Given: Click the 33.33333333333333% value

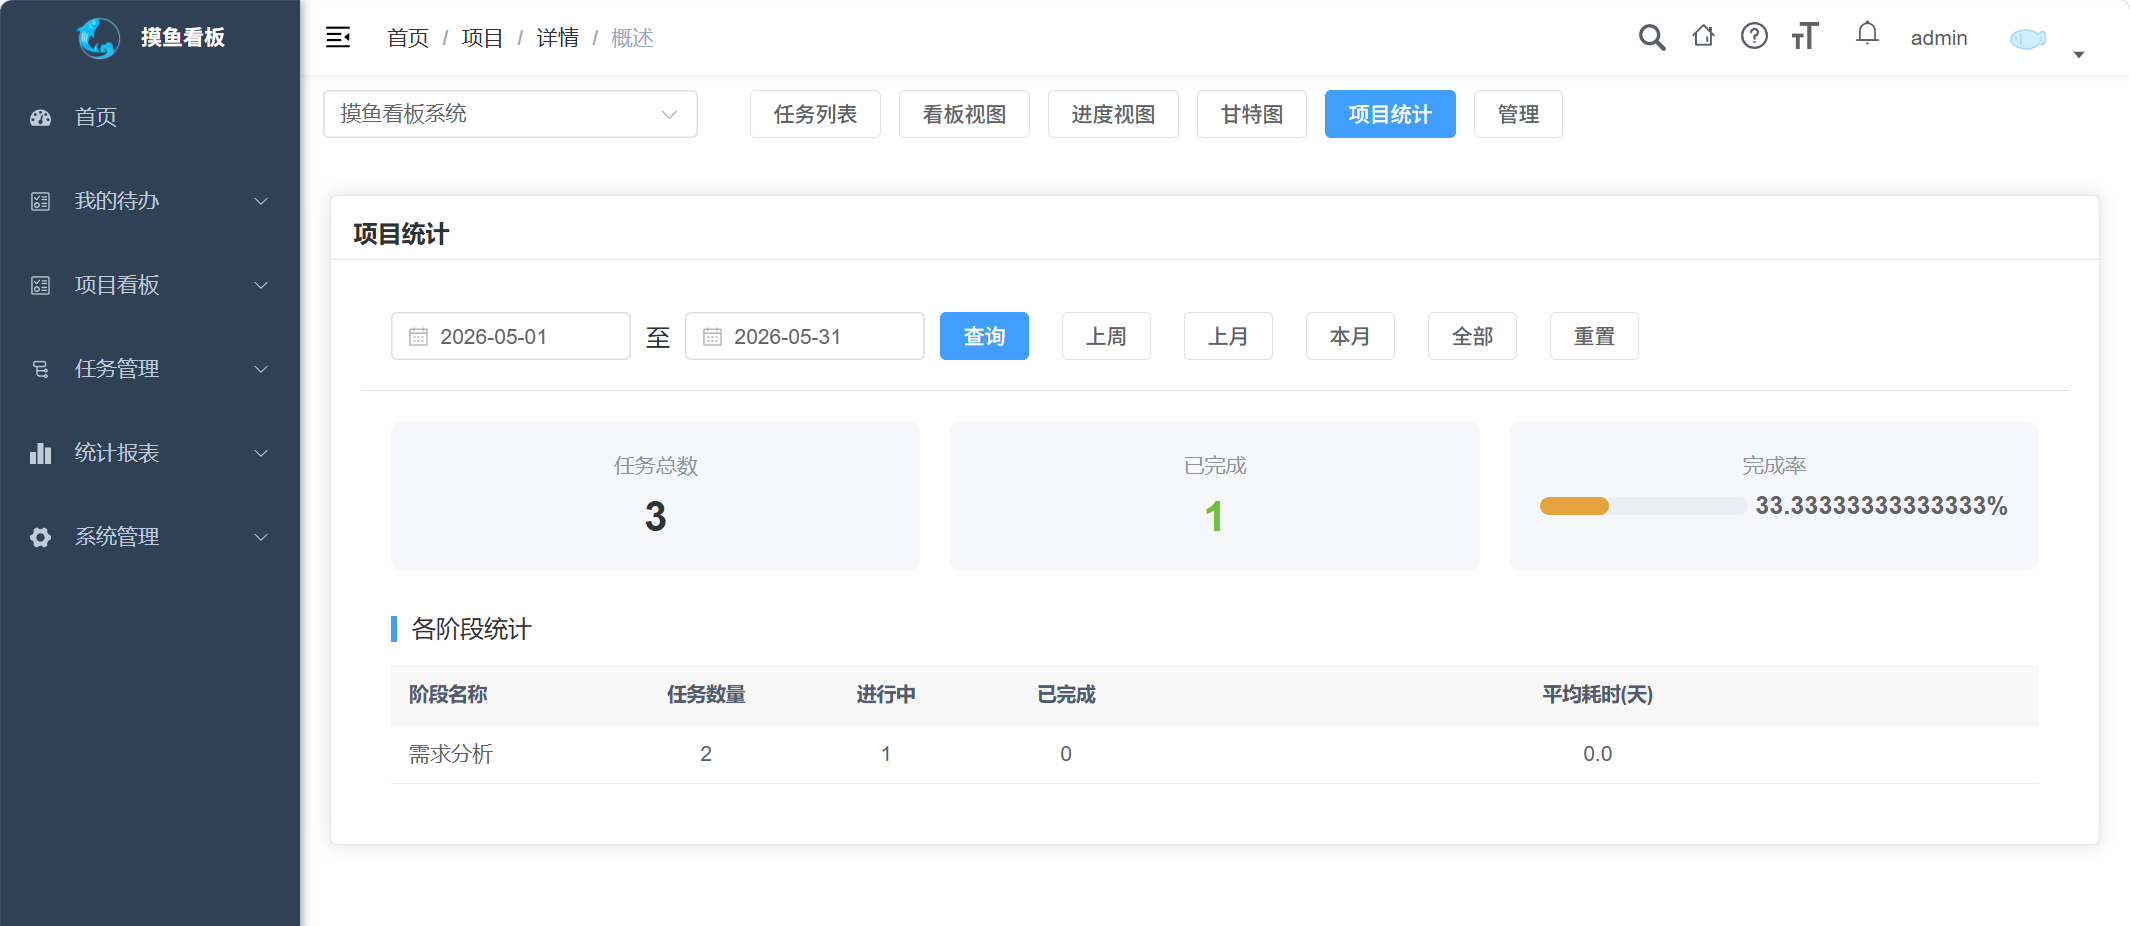Looking at the screenshot, I should click(x=1881, y=506).
